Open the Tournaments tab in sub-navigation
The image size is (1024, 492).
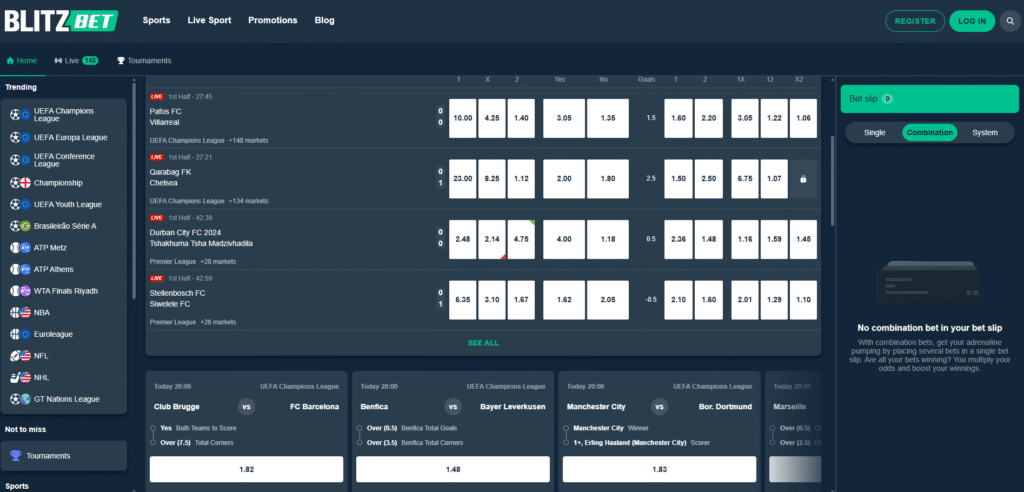pyautogui.click(x=144, y=61)
